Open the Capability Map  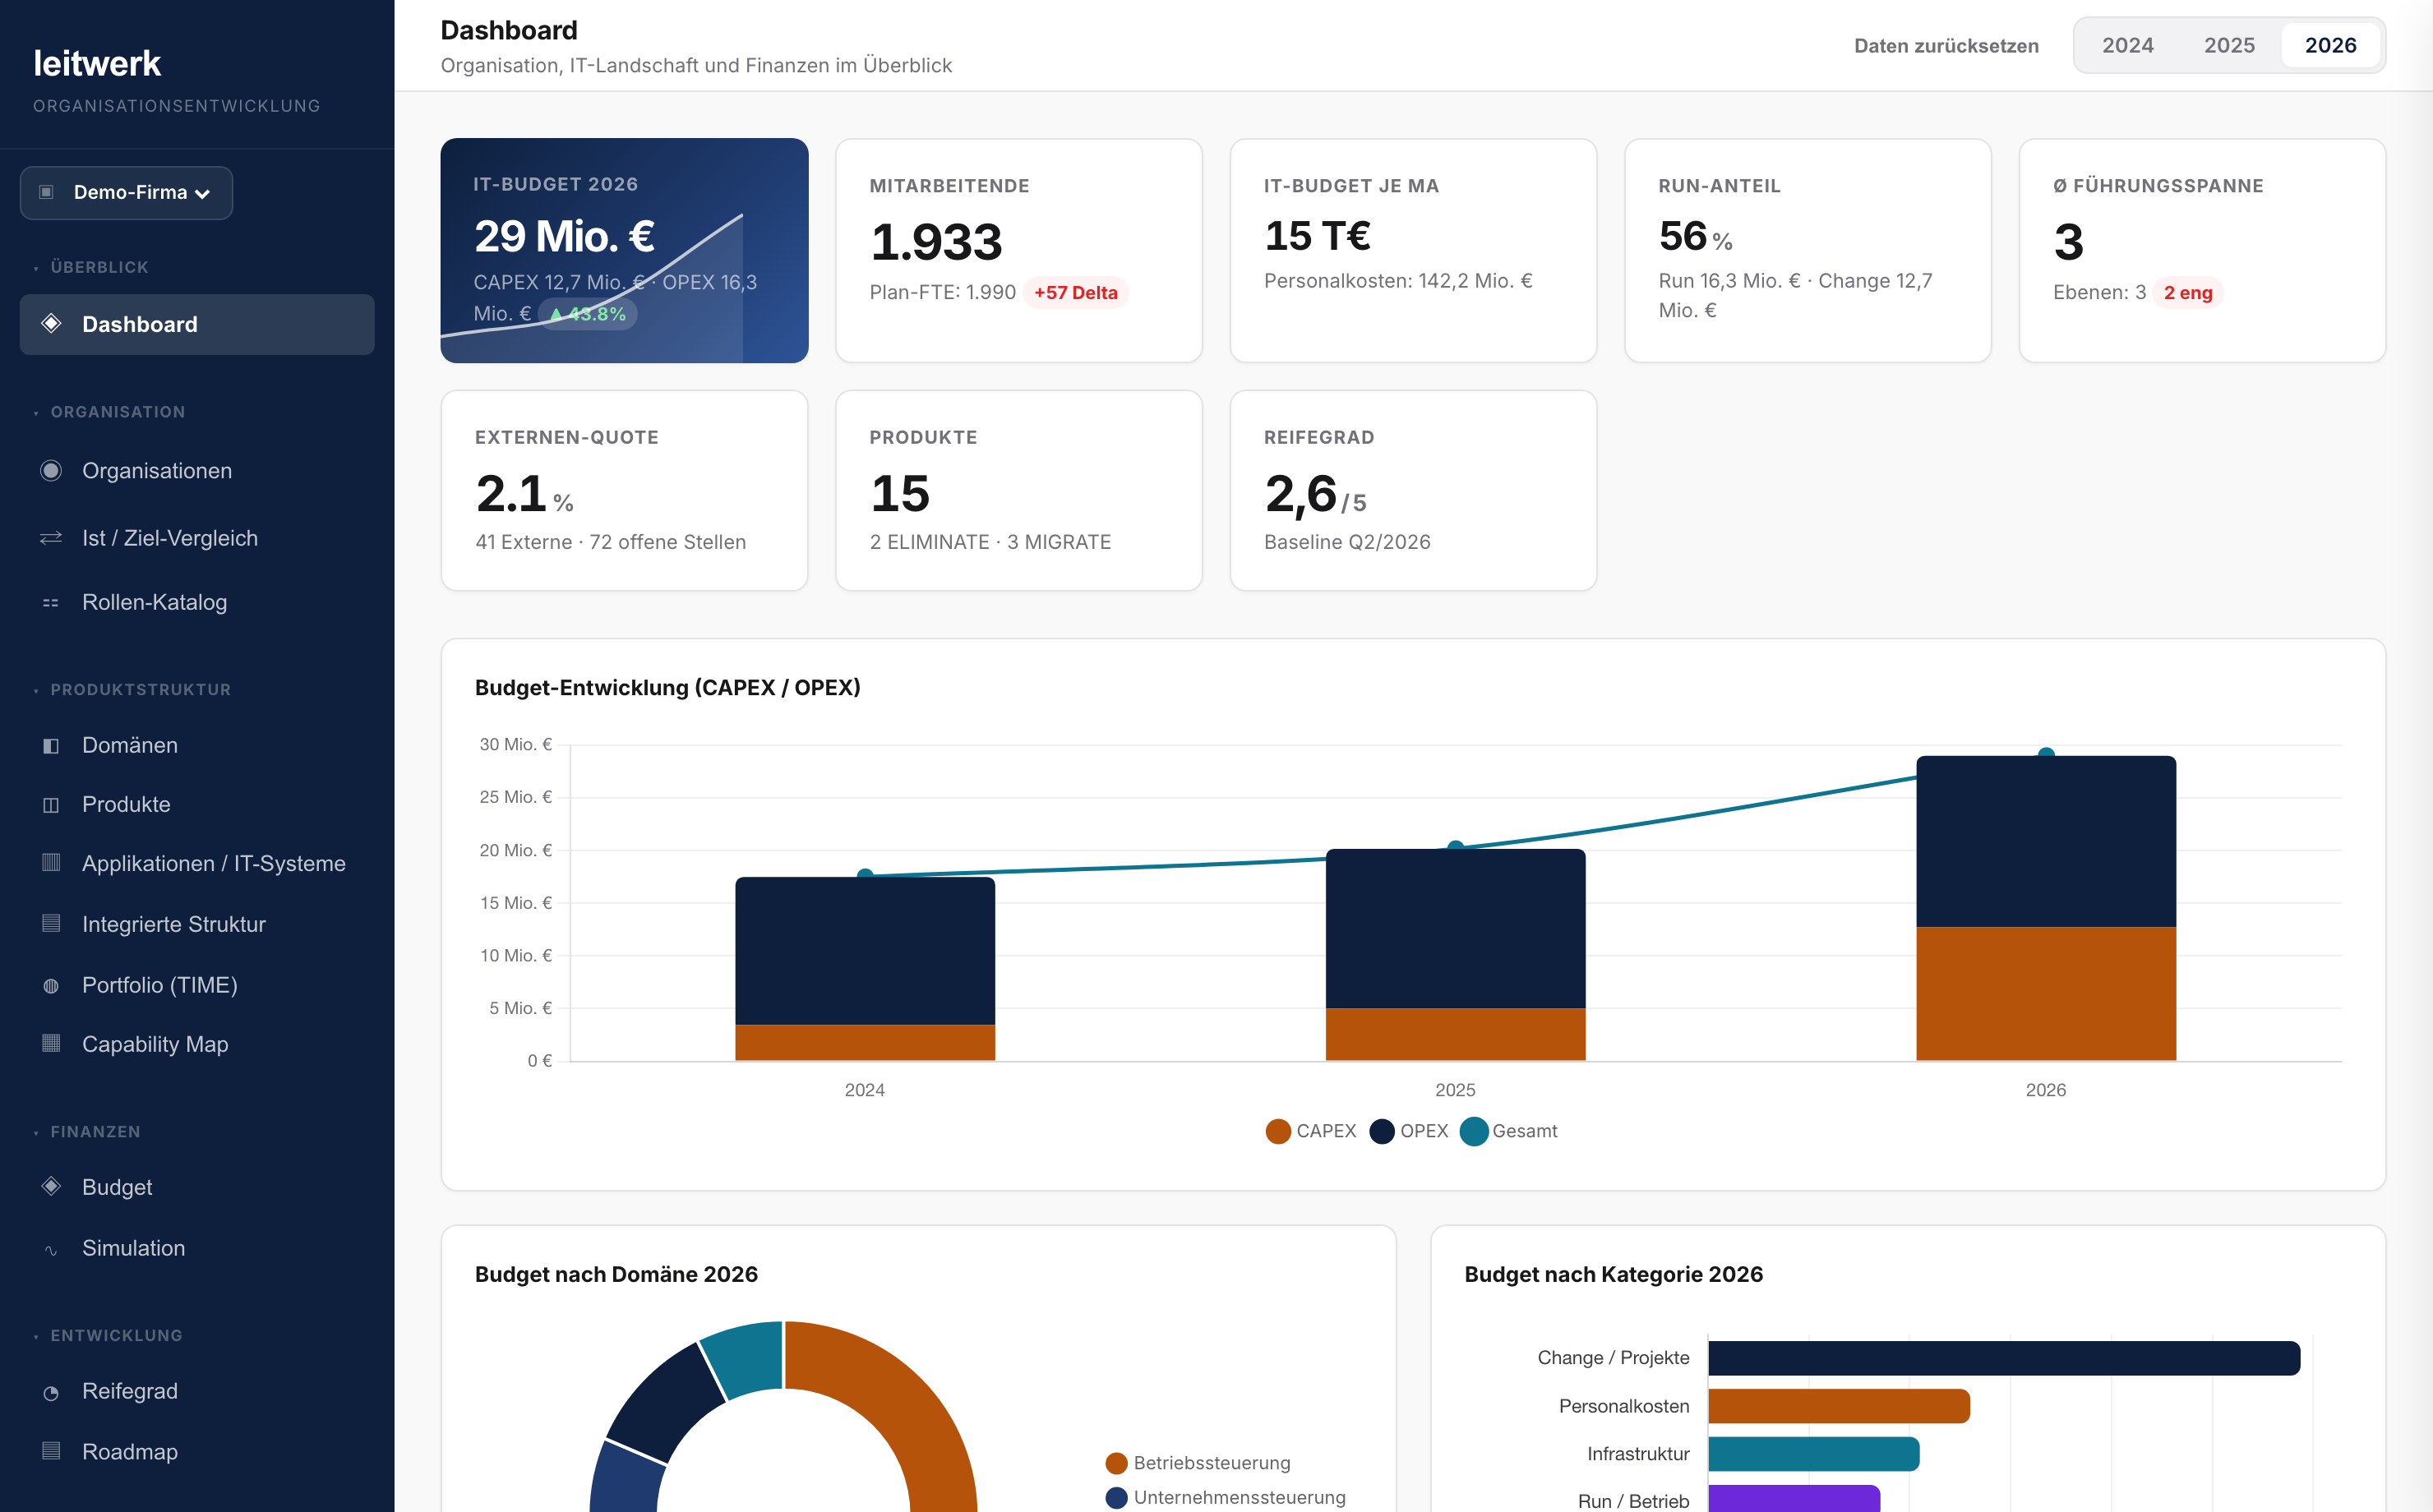tap(197, 1044)
